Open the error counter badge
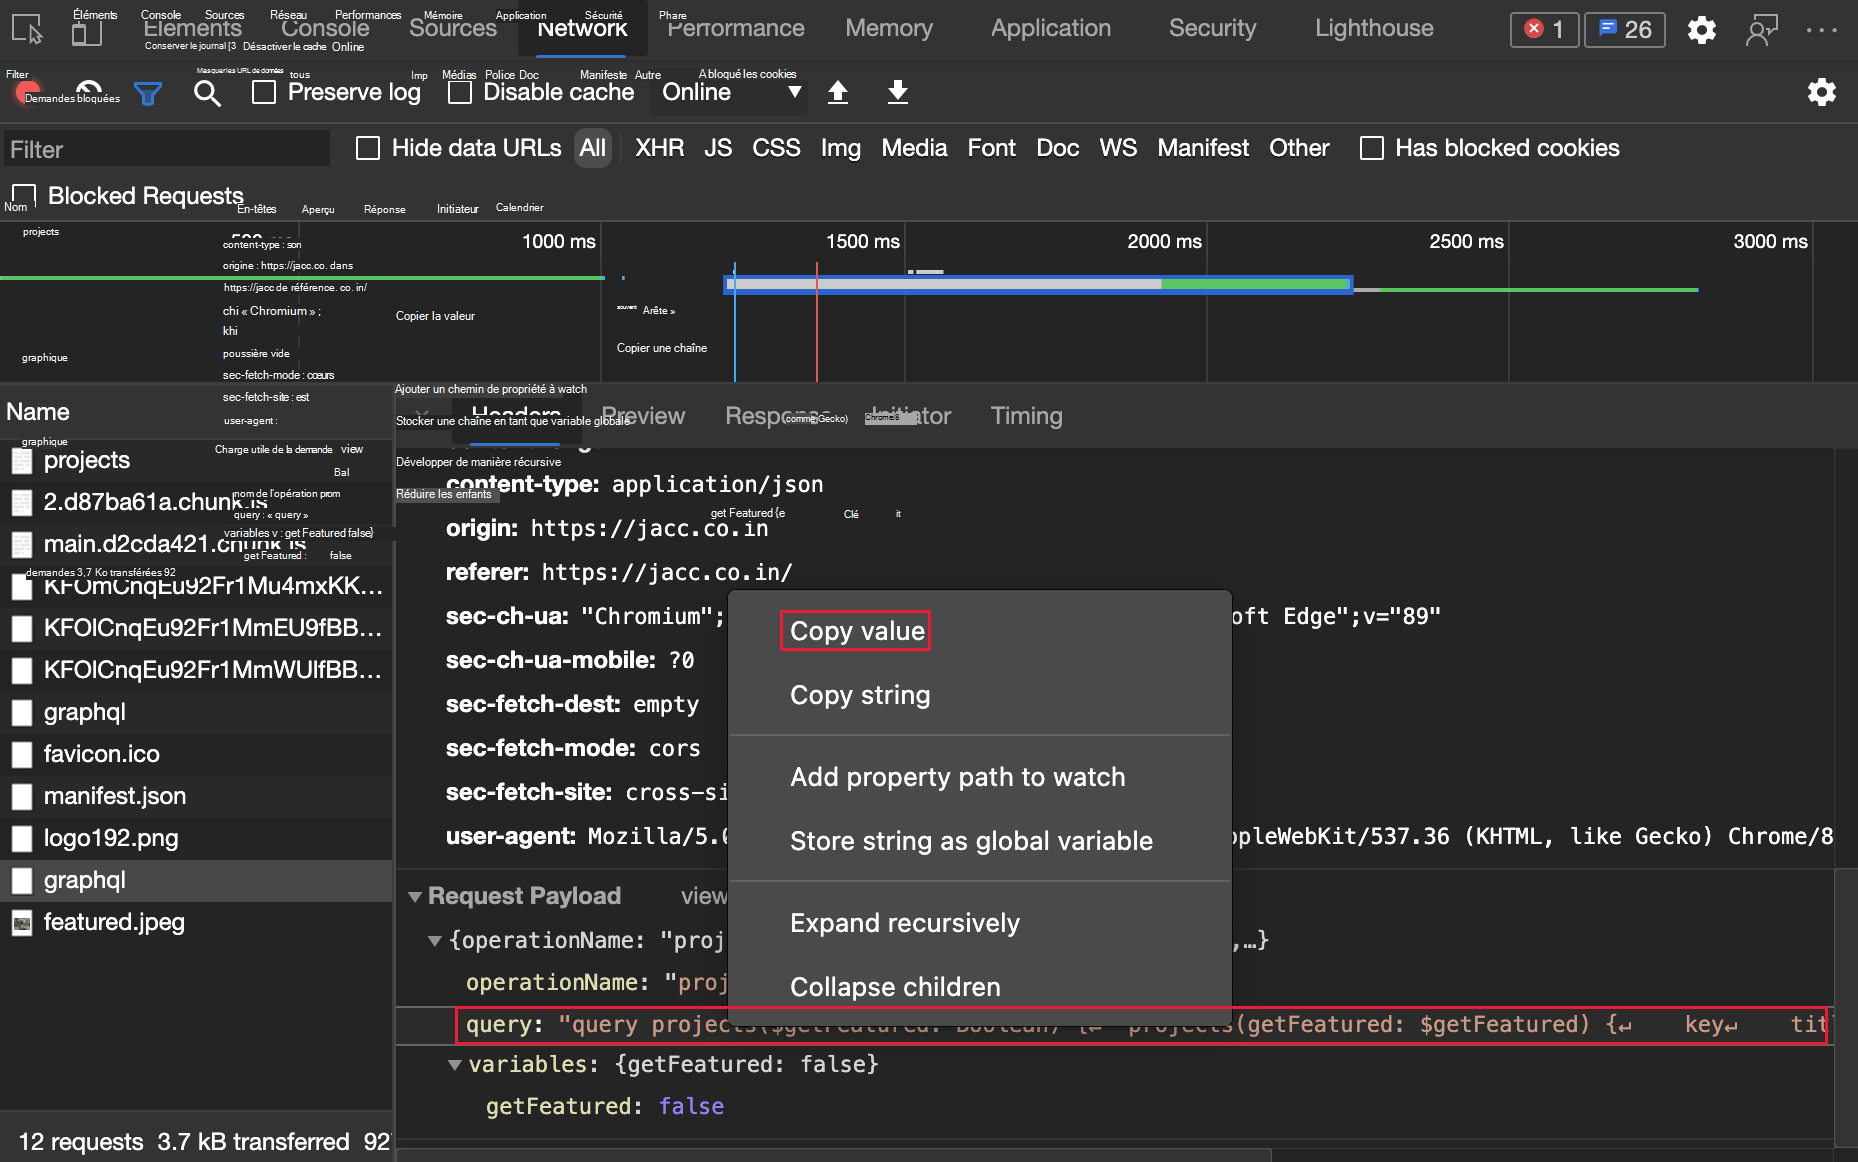Image resolution: width=1858 pixels, height=1162 pixels. click(1543, 30)
